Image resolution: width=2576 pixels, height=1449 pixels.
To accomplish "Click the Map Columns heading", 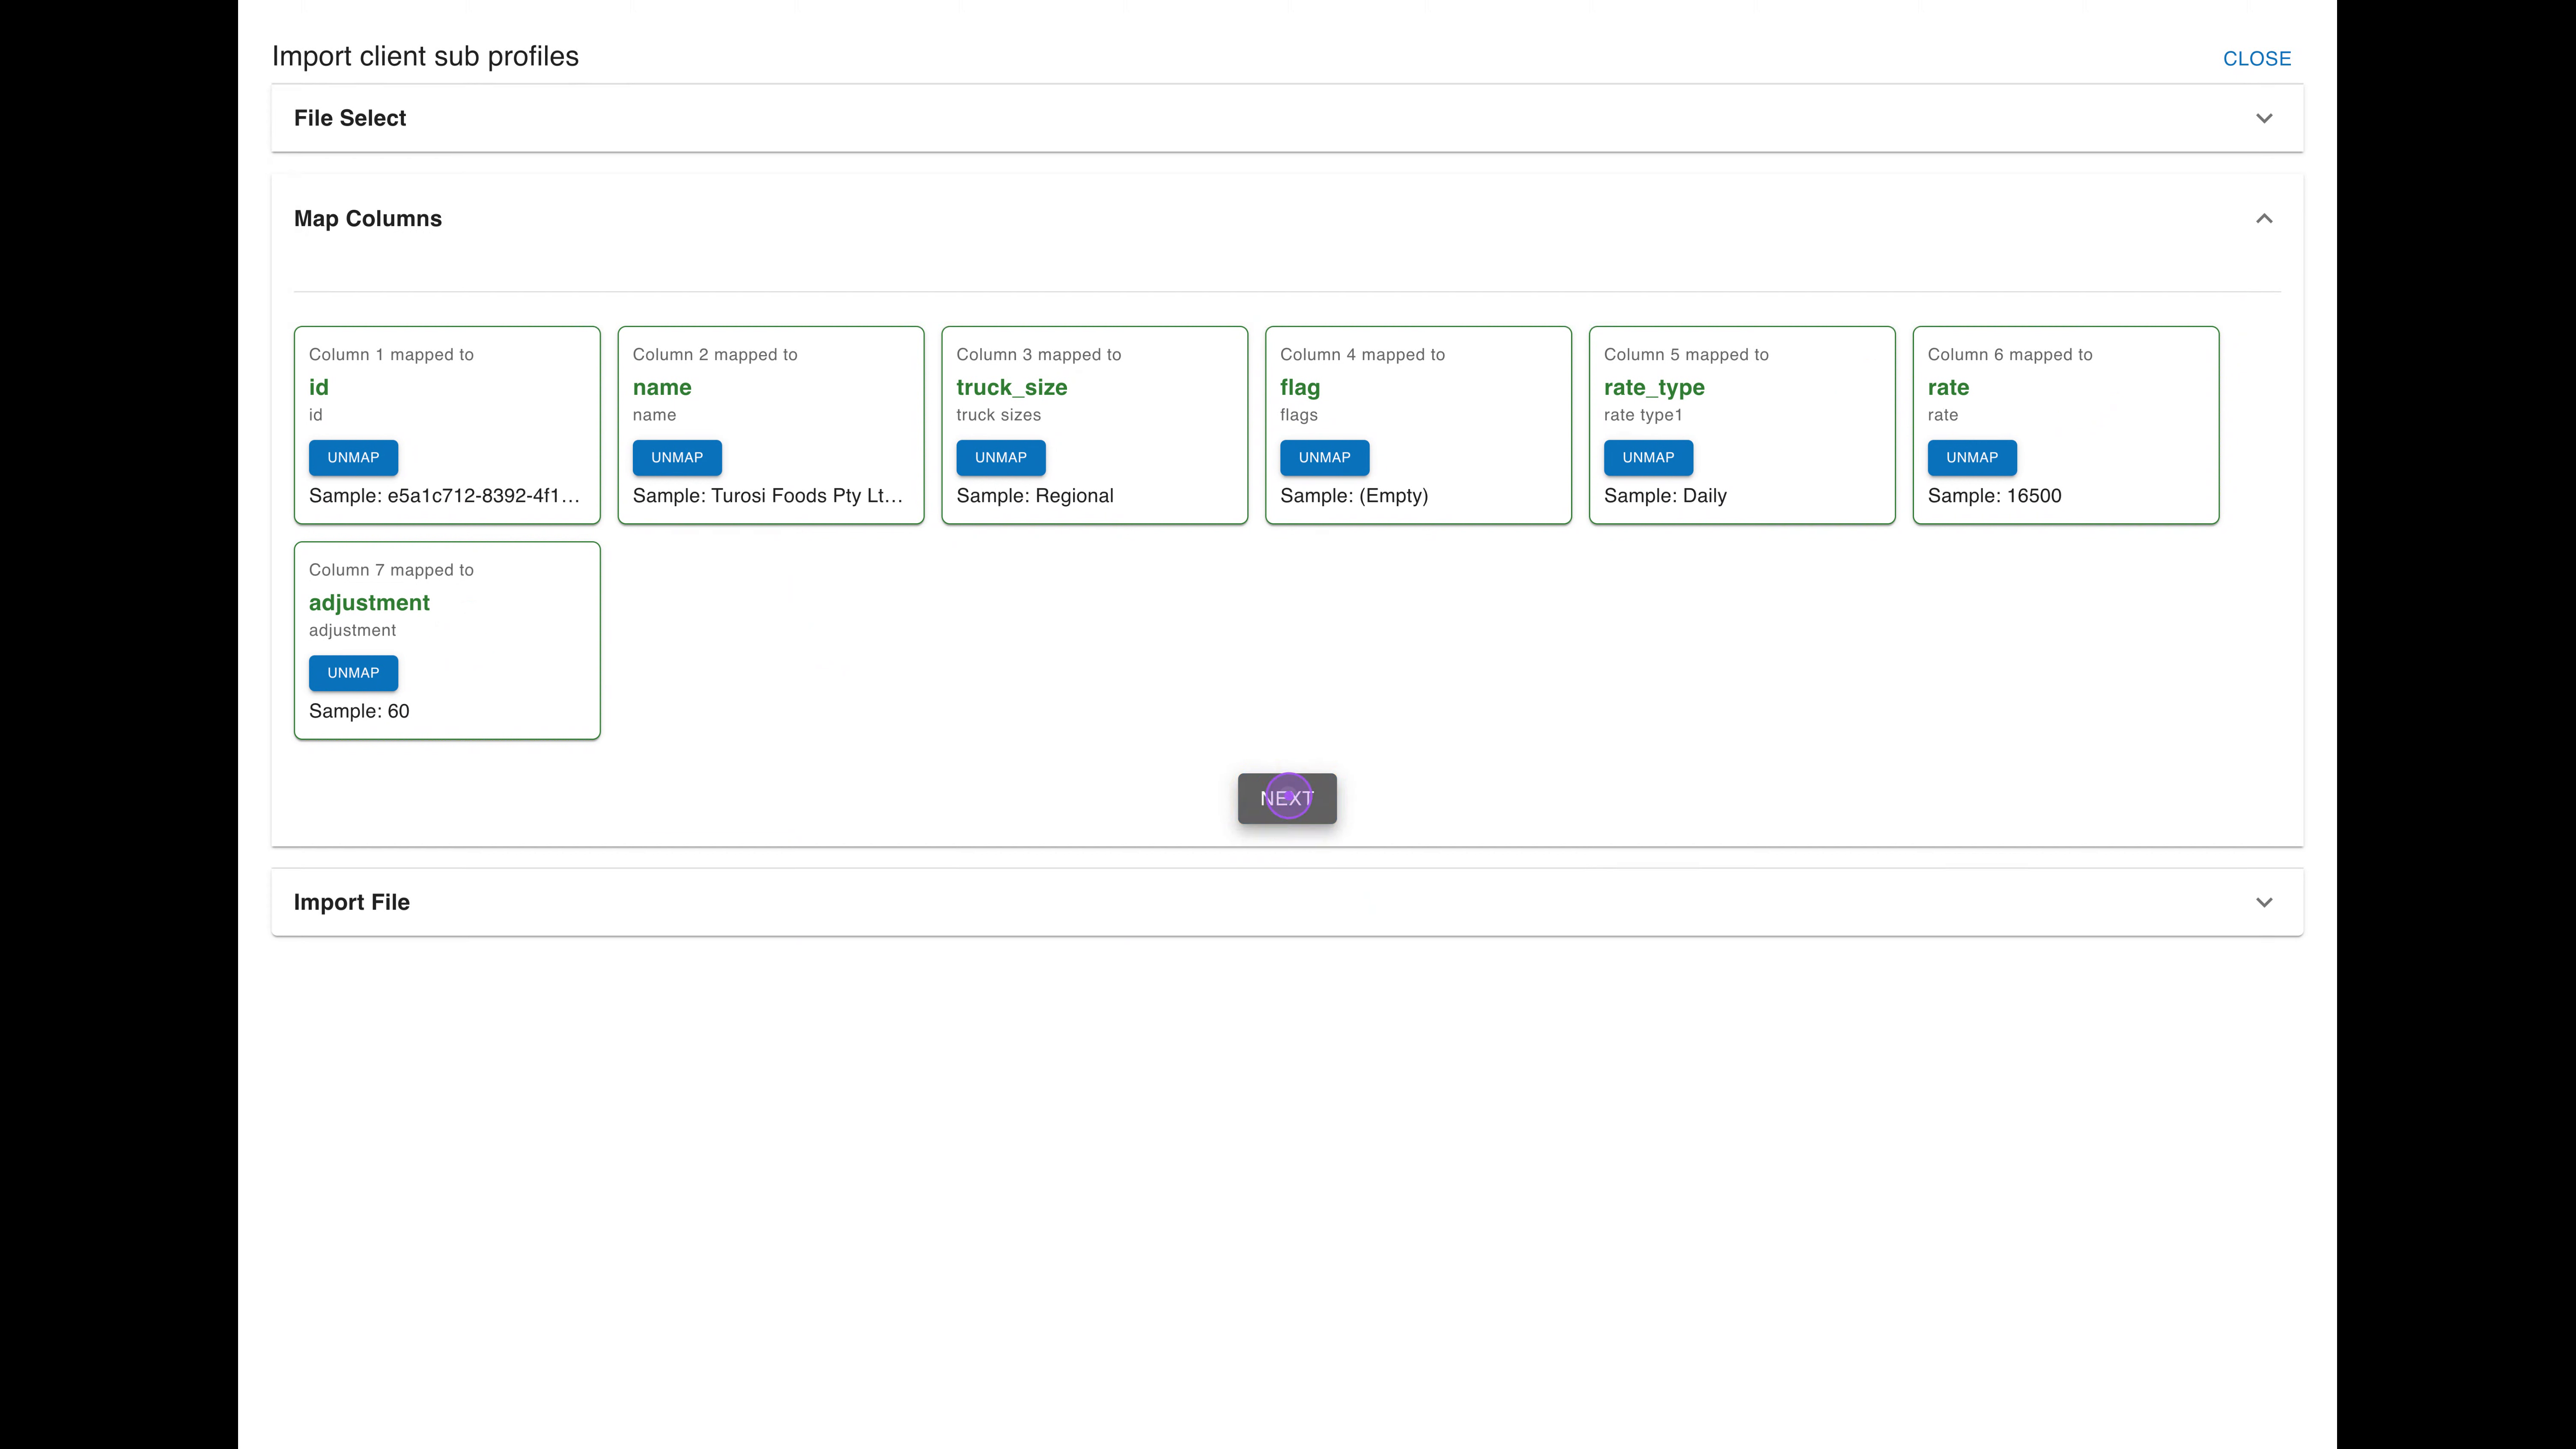I will pos(368,219).
